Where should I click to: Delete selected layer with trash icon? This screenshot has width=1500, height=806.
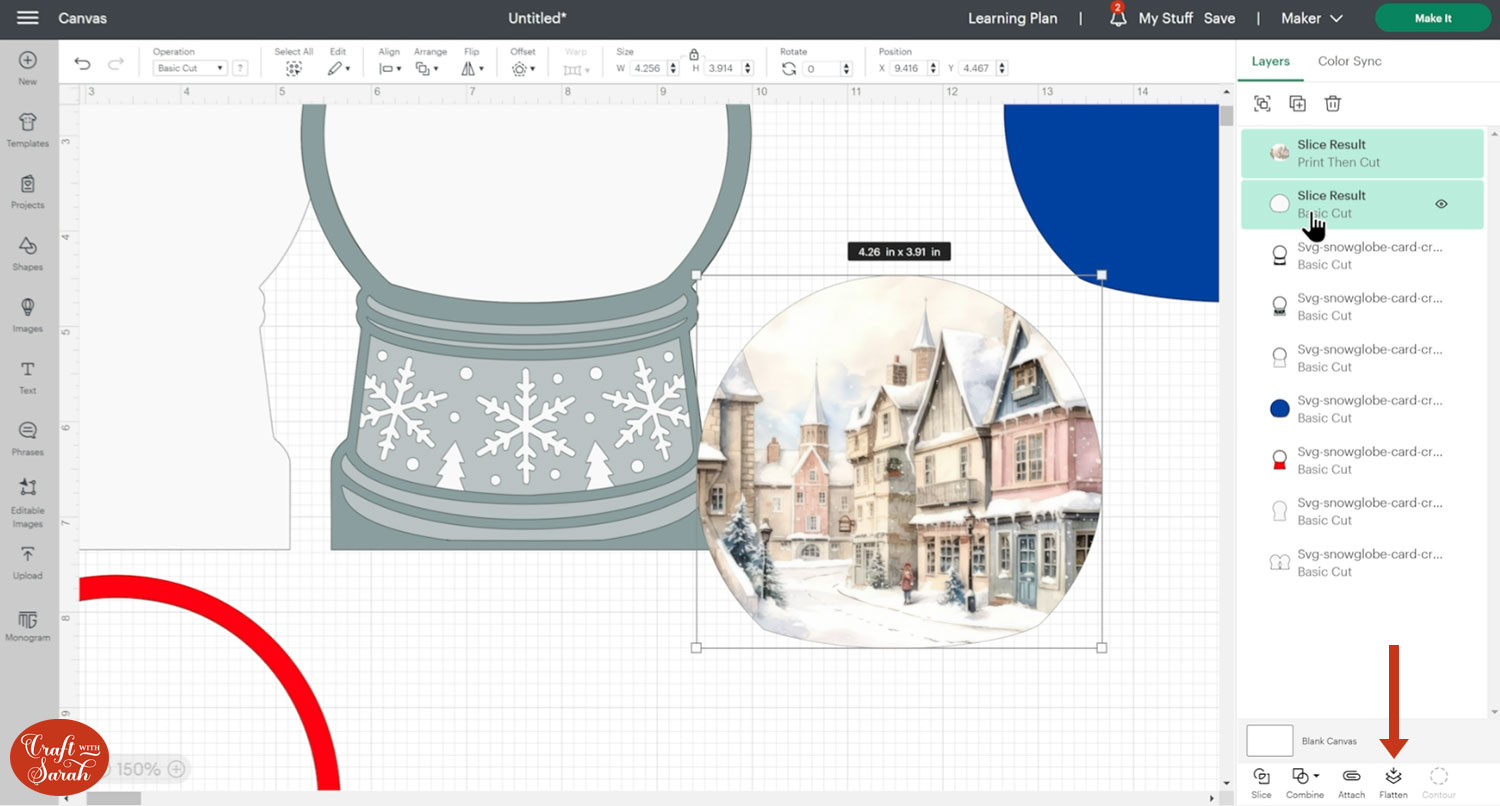[x=1332, y=104]
